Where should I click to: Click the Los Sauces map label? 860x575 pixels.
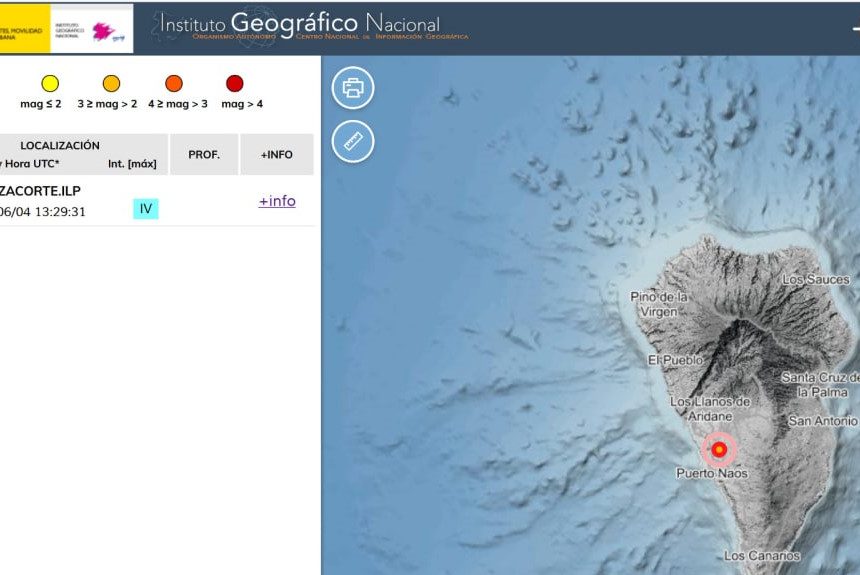point(816,279)
